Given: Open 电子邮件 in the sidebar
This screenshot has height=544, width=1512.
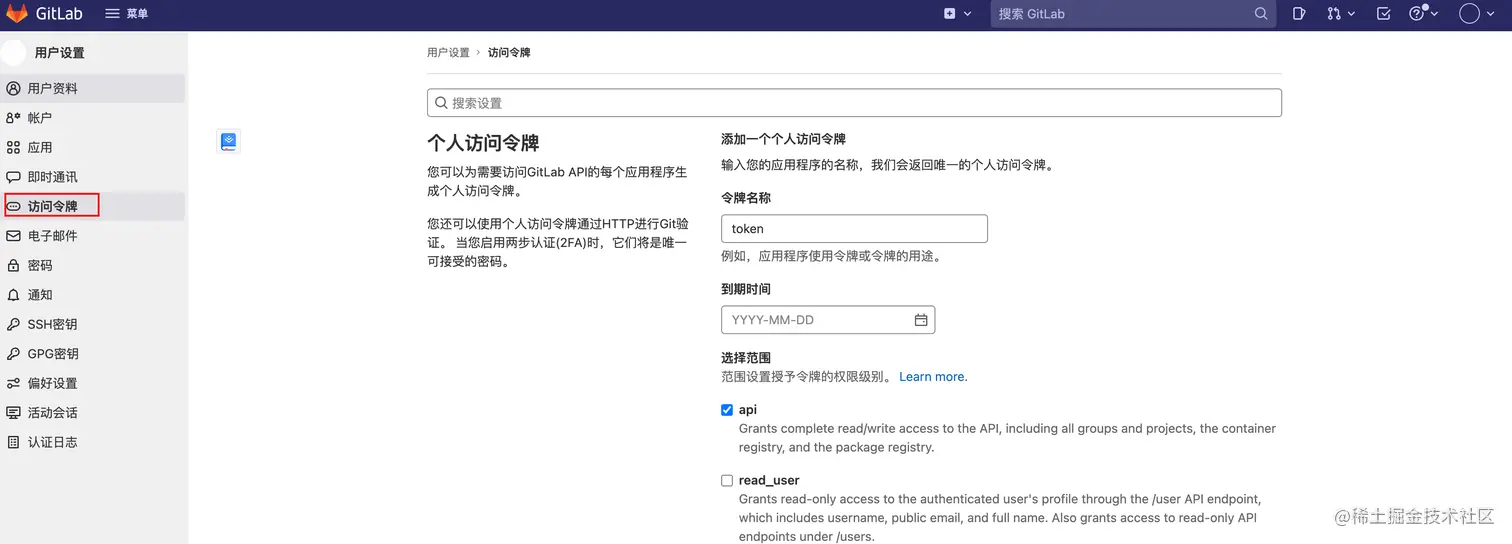Looking at the screenshot, I should tap(93, 236).
